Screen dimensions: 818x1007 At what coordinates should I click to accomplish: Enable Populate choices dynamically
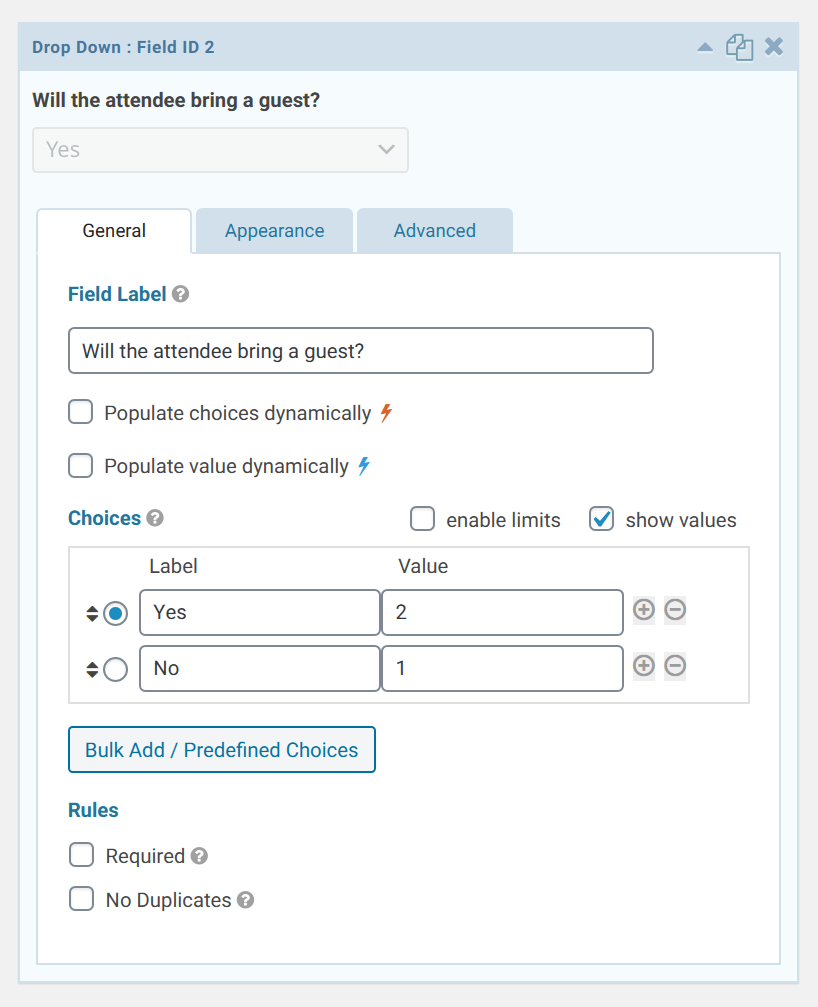(x=80, y=411)
